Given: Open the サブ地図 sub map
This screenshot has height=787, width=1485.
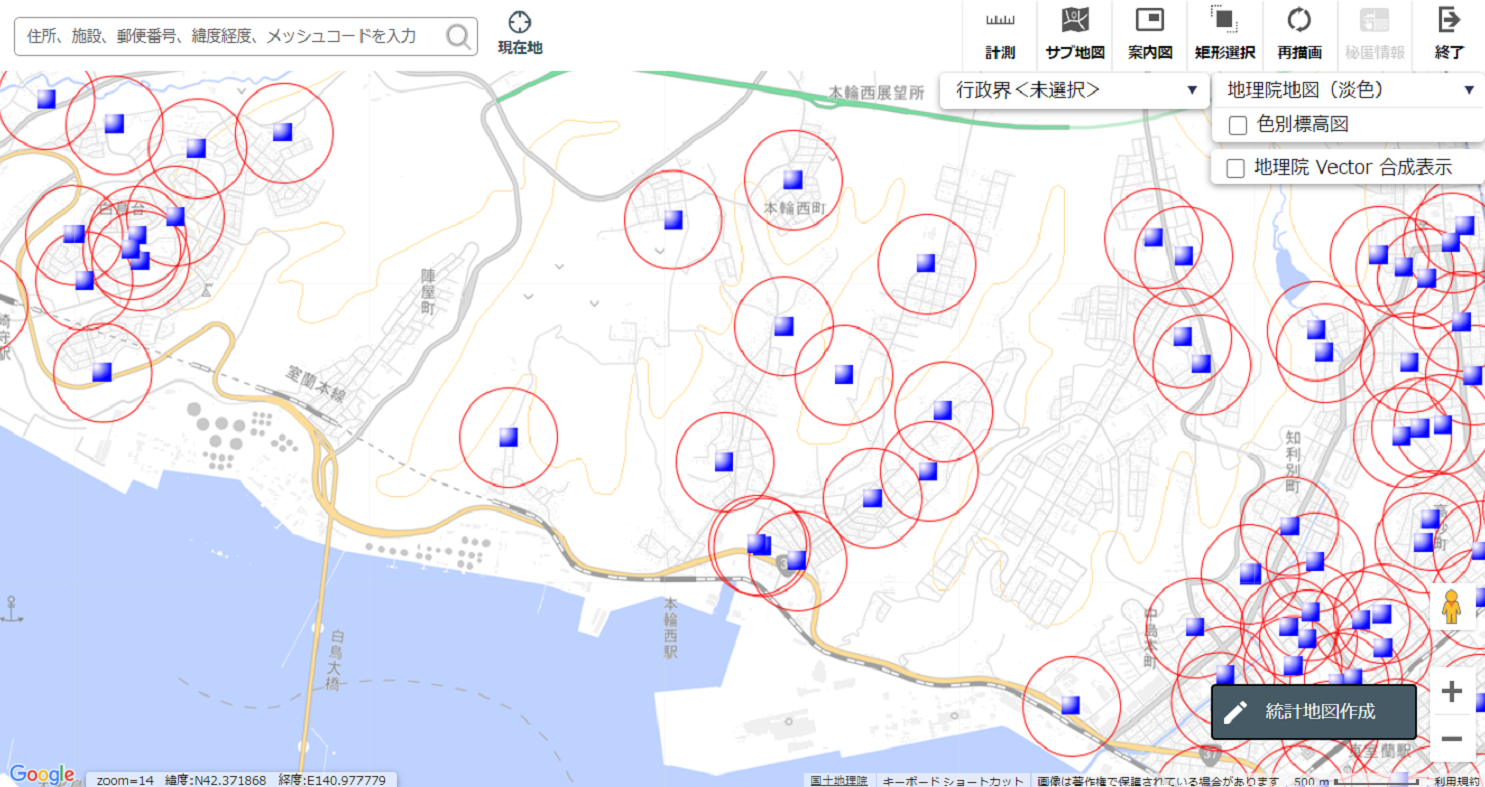Looking at the screenshot, I should click(1074, 20).
